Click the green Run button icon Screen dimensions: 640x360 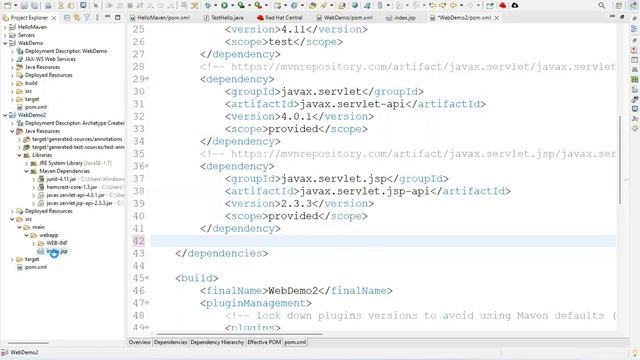click(x=224, y=5)
